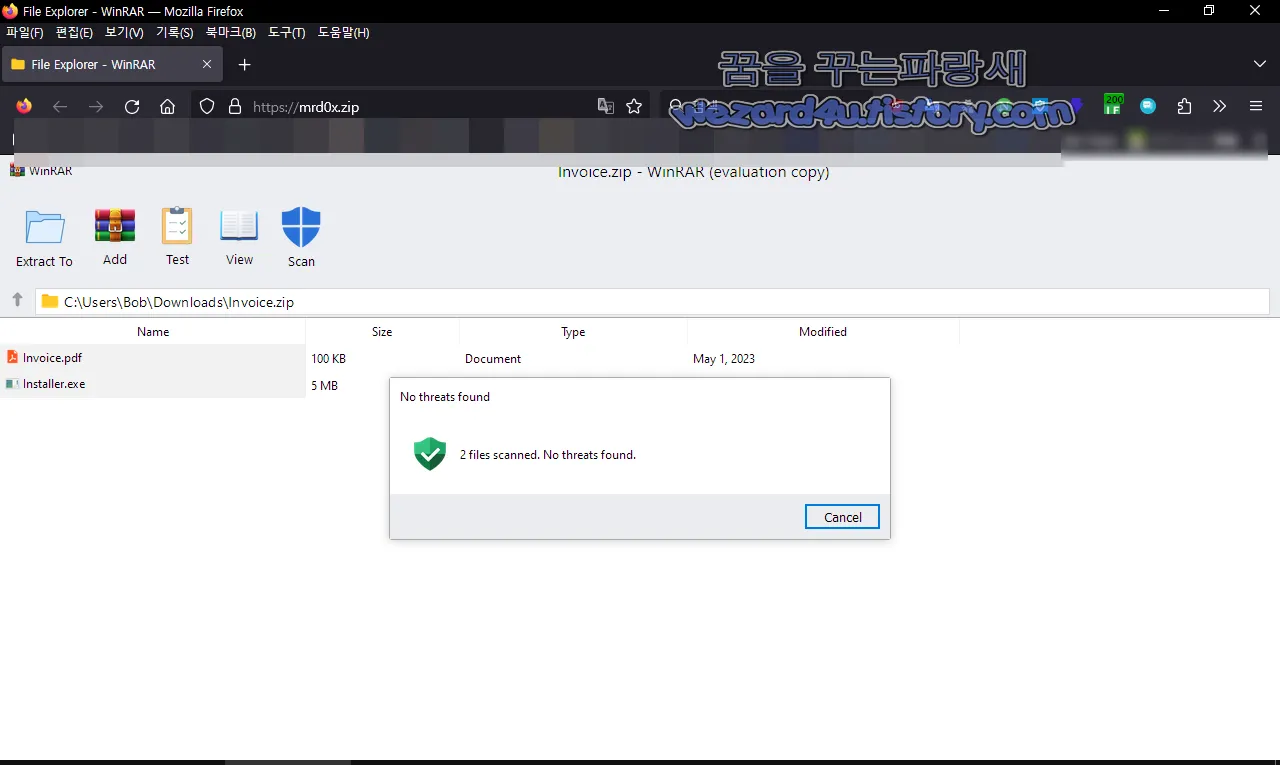Click the View open-book icon

(239, 226)
